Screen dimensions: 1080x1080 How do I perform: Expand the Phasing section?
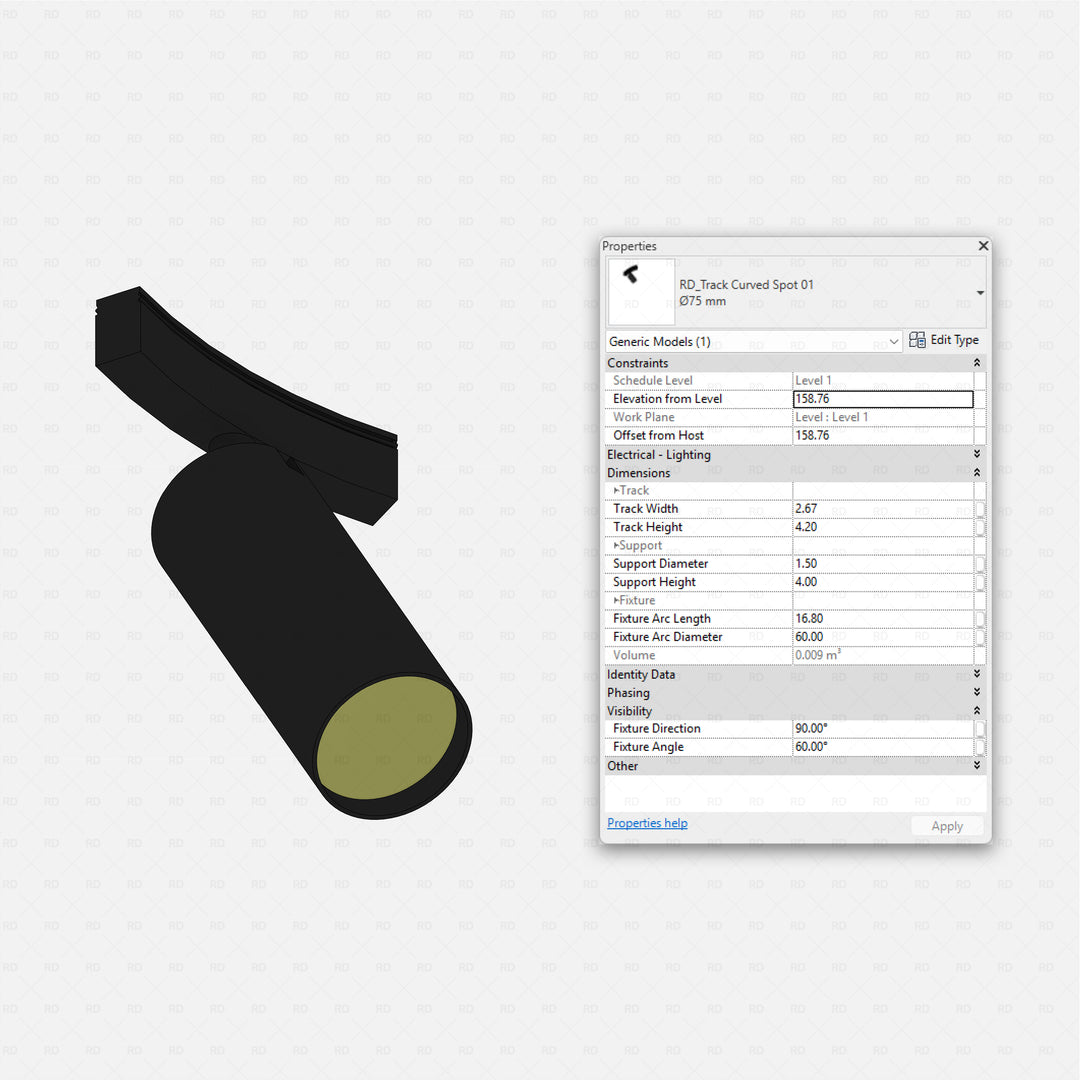point(977,692)
